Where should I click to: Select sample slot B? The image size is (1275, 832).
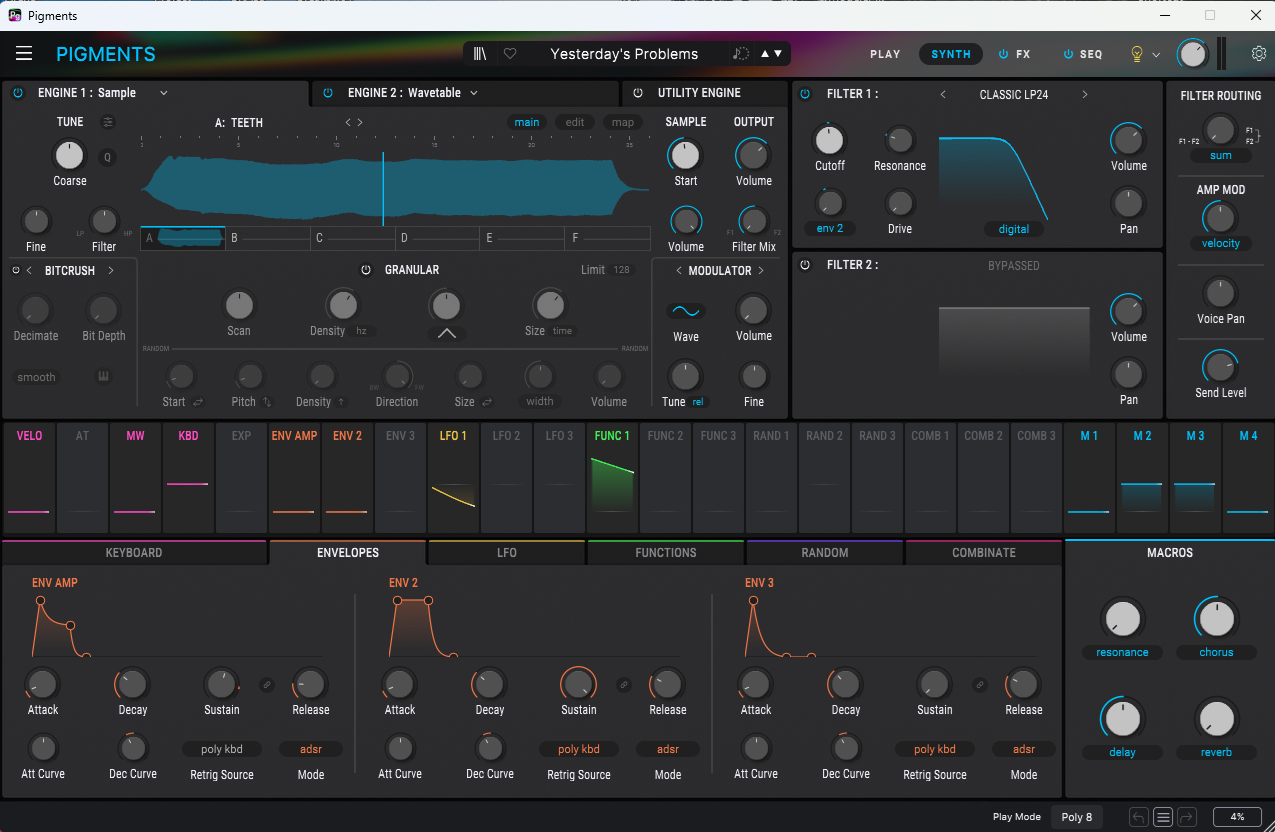pyautogui.click(x=268, y=238)
